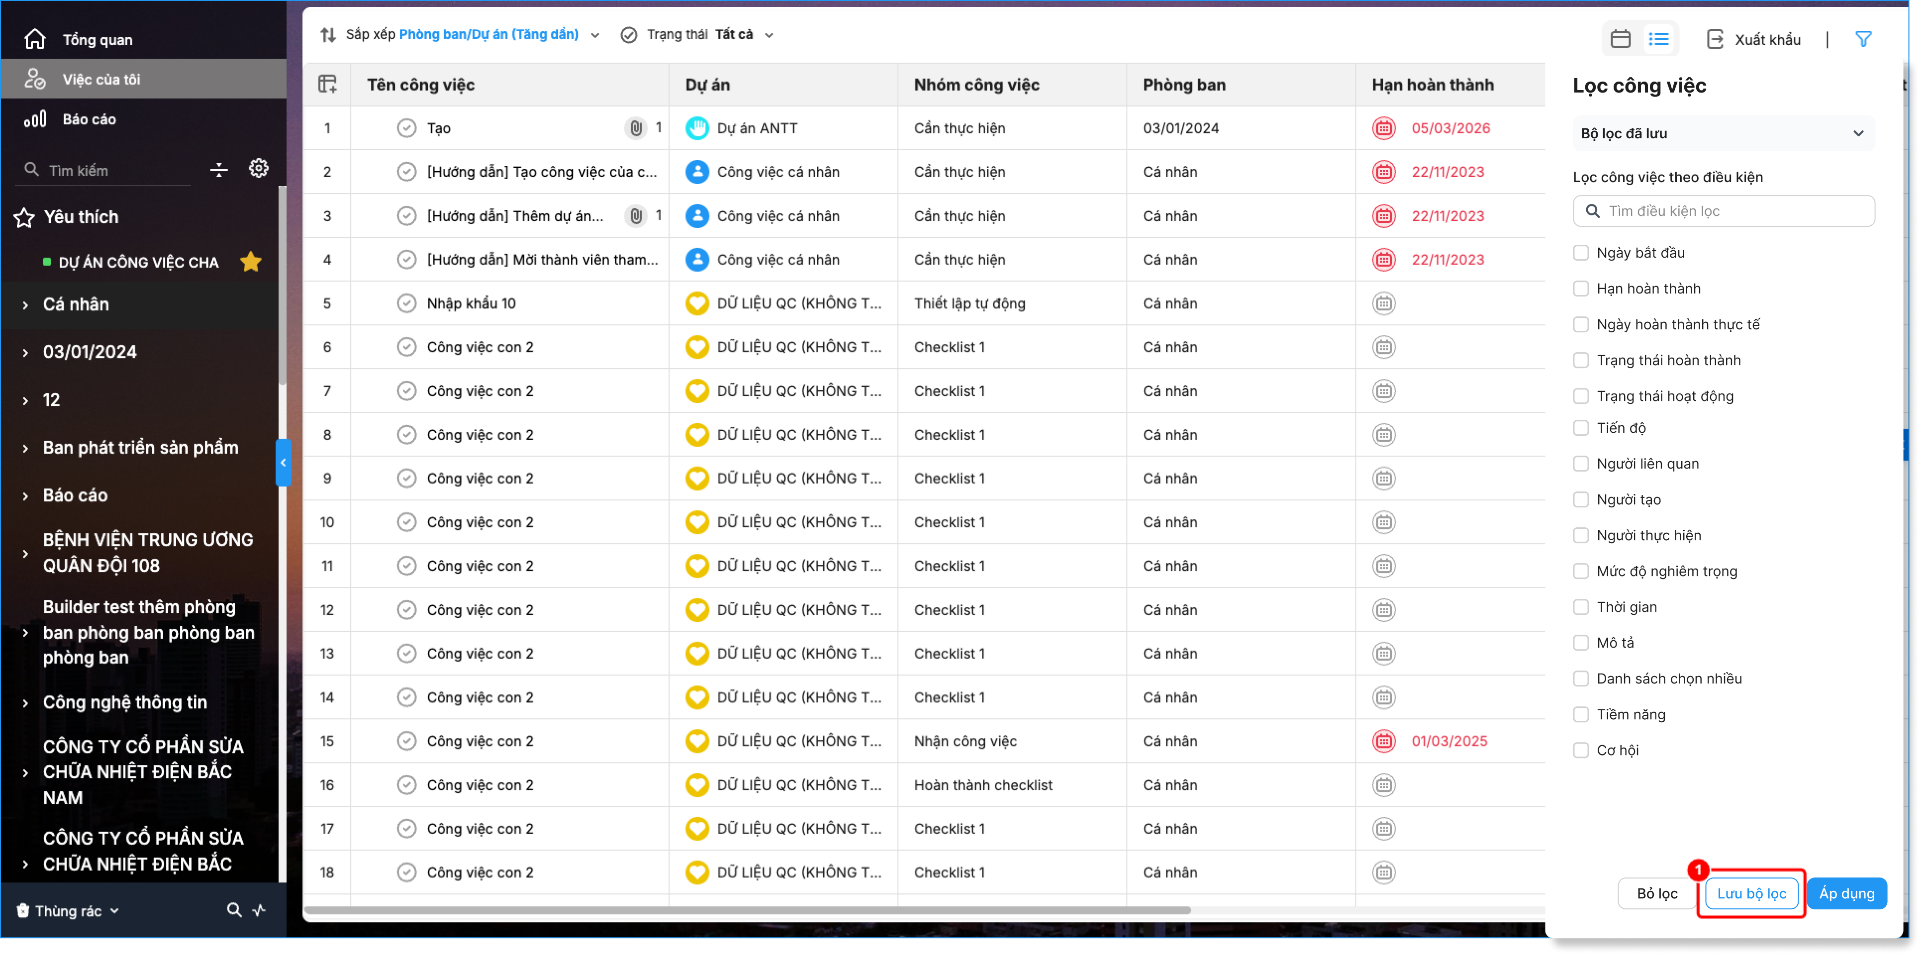This screenshot has height=955, width=1920.
Task: Click the Áp dụng button
Action: coord(1846,894)
